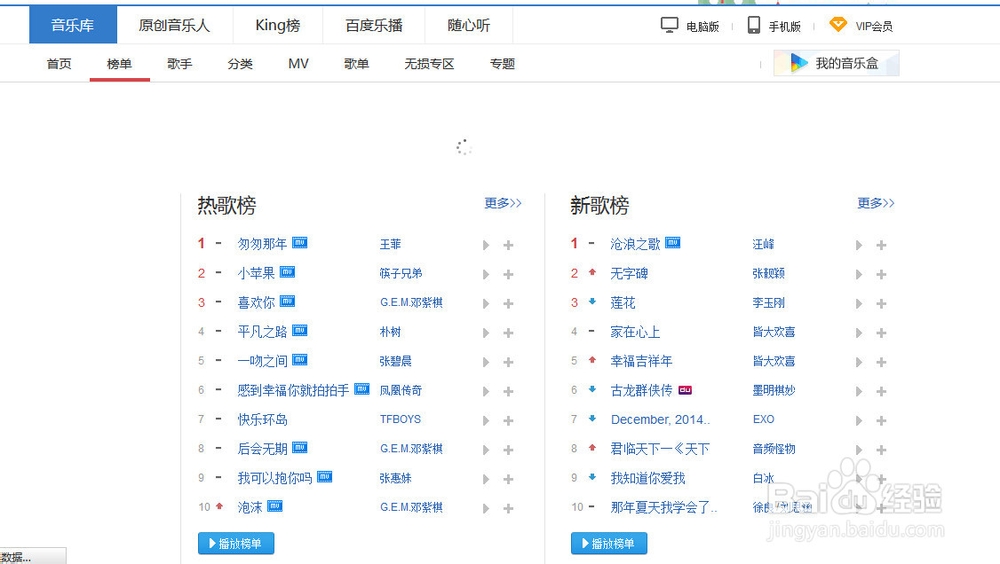Open artist link 王菲
Image resolution: width=1000 pixels, height=564 pixels.
pos(390,244)
